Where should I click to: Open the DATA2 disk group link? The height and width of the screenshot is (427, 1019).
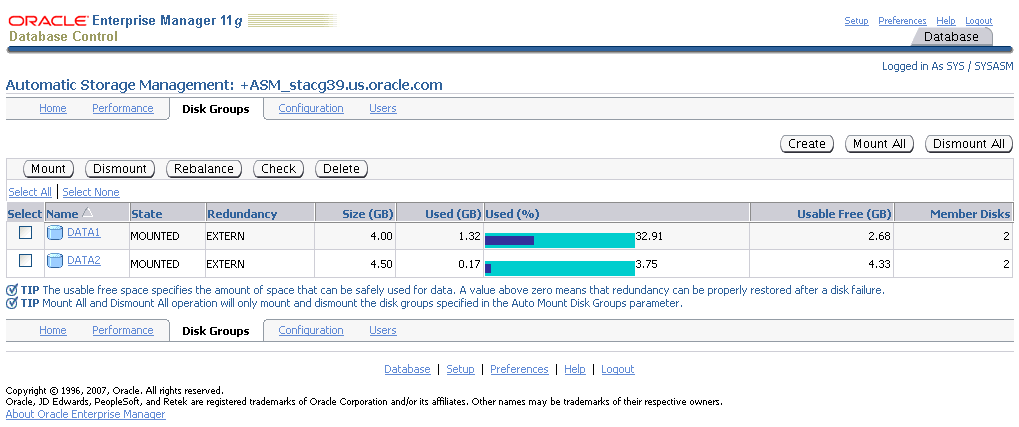coord(84,260)
